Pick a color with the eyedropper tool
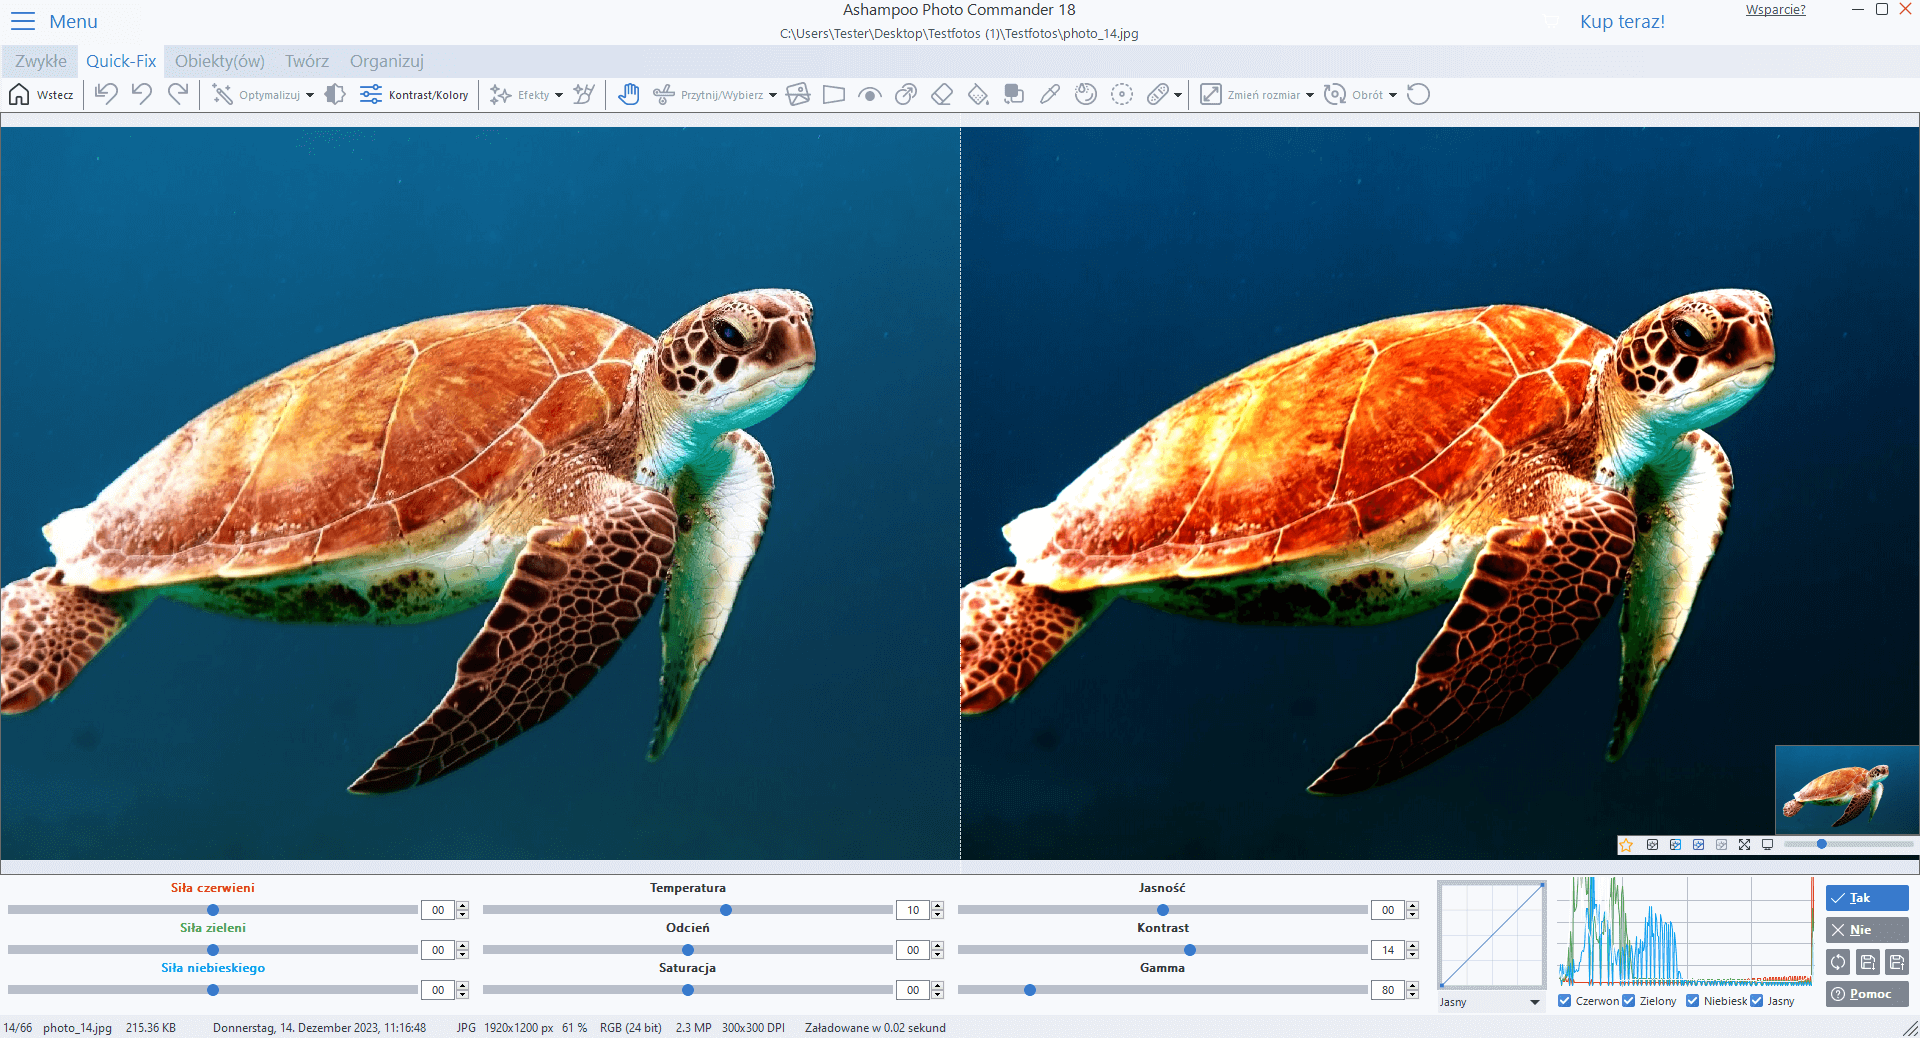This screenshot has height=1038, width=1920. pyautogui.click(x=1050, y=94)
